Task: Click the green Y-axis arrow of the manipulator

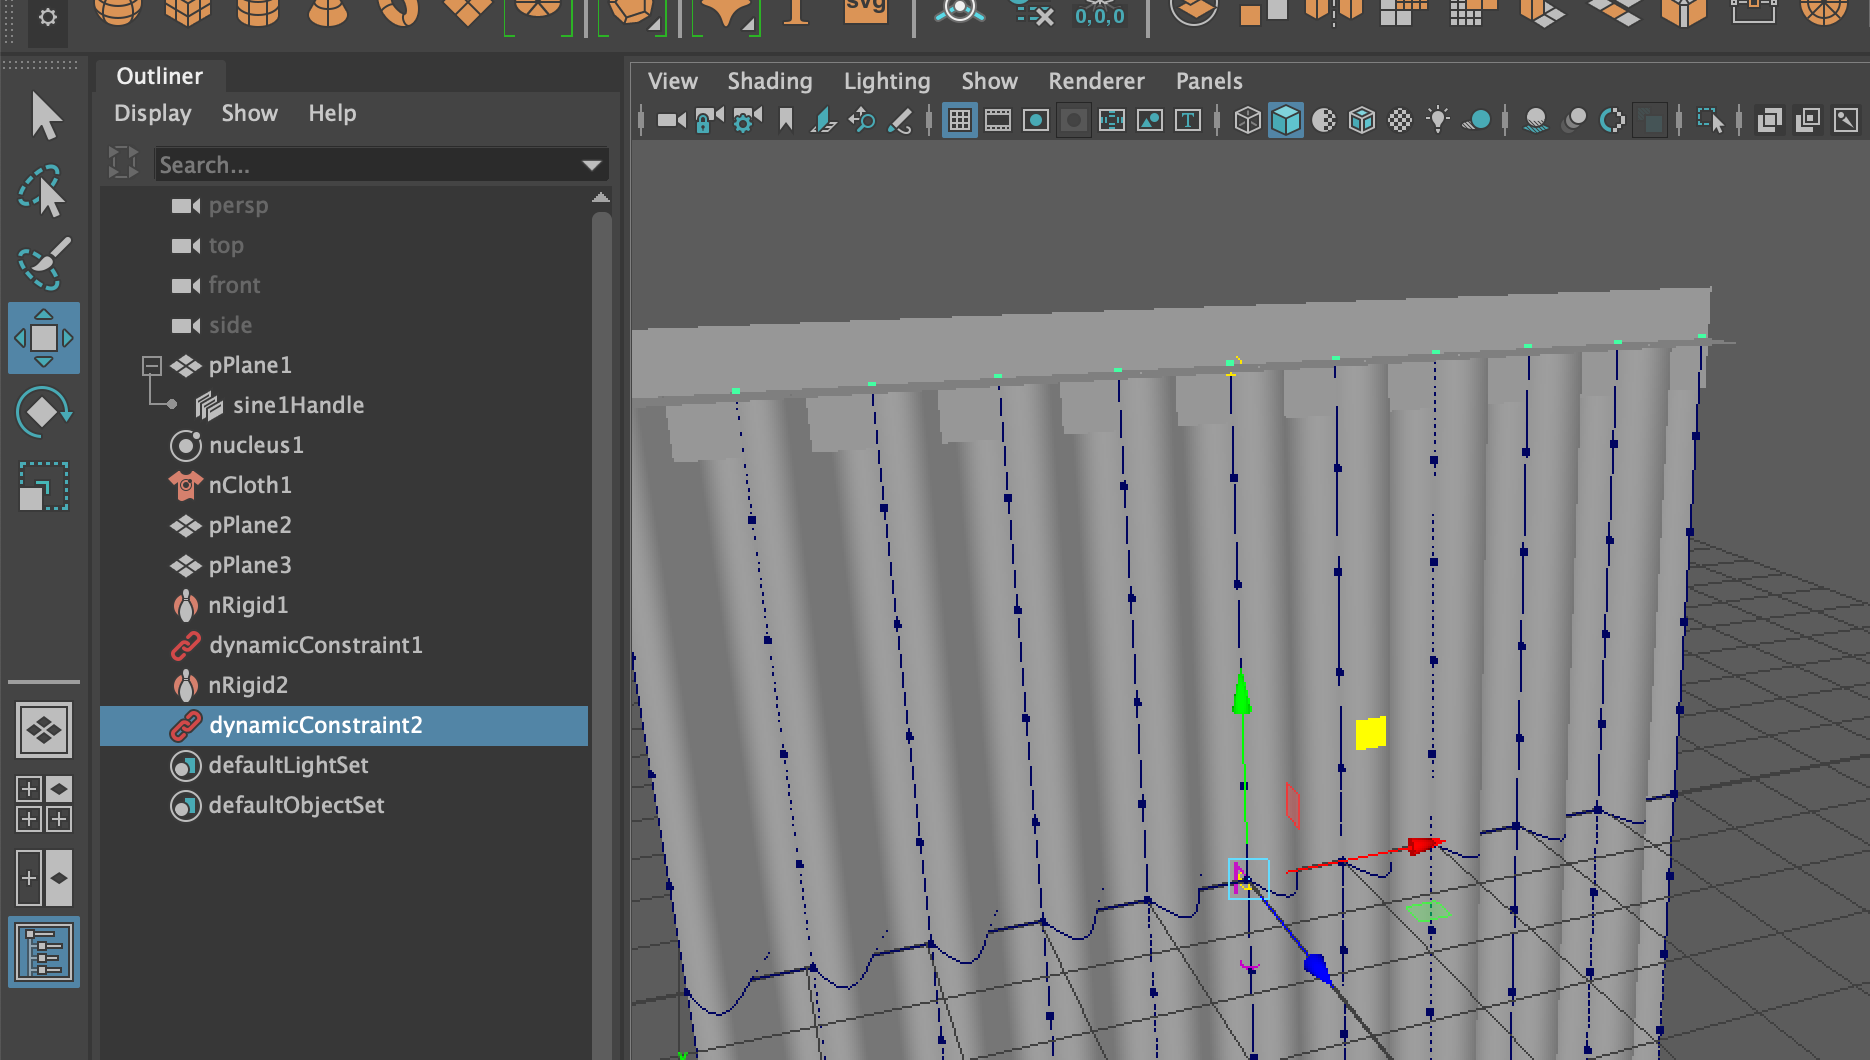Action: (1241, 692)
